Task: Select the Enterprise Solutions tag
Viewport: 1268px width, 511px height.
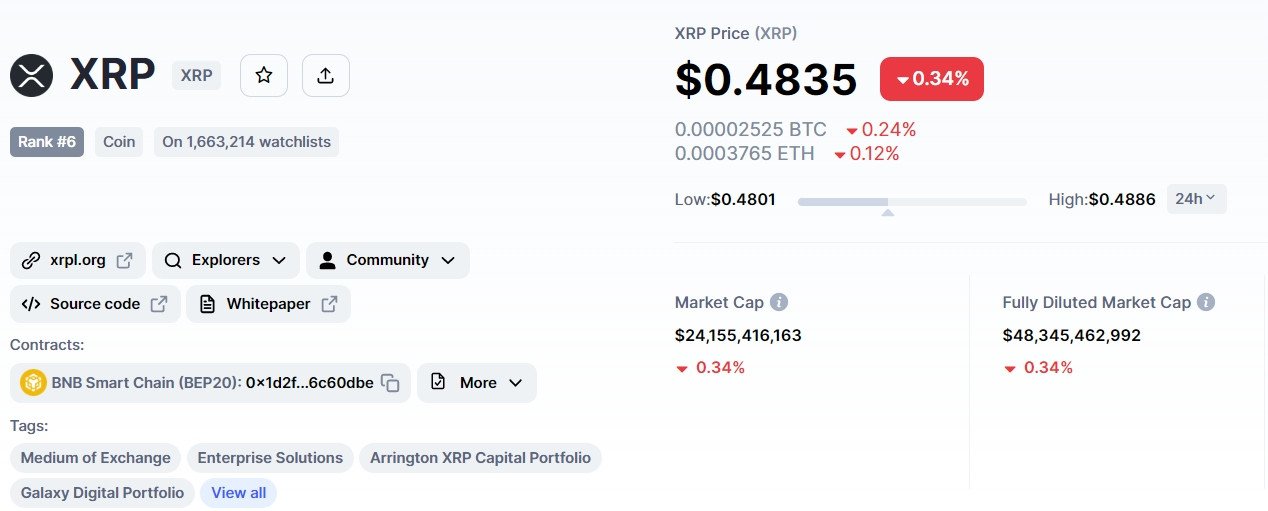Action: click(270, 458)
